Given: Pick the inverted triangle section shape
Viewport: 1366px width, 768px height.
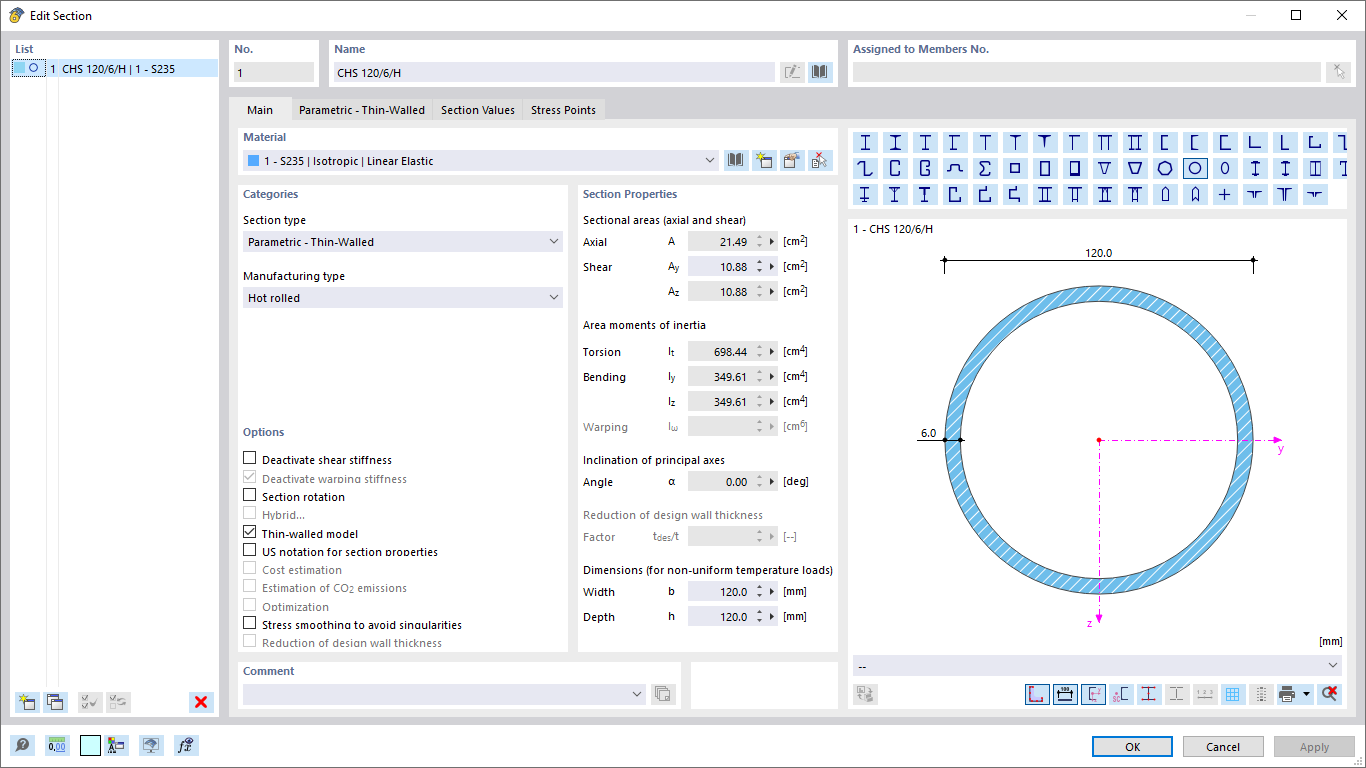Looking at the screenshot, I should tap(1105, 168).
